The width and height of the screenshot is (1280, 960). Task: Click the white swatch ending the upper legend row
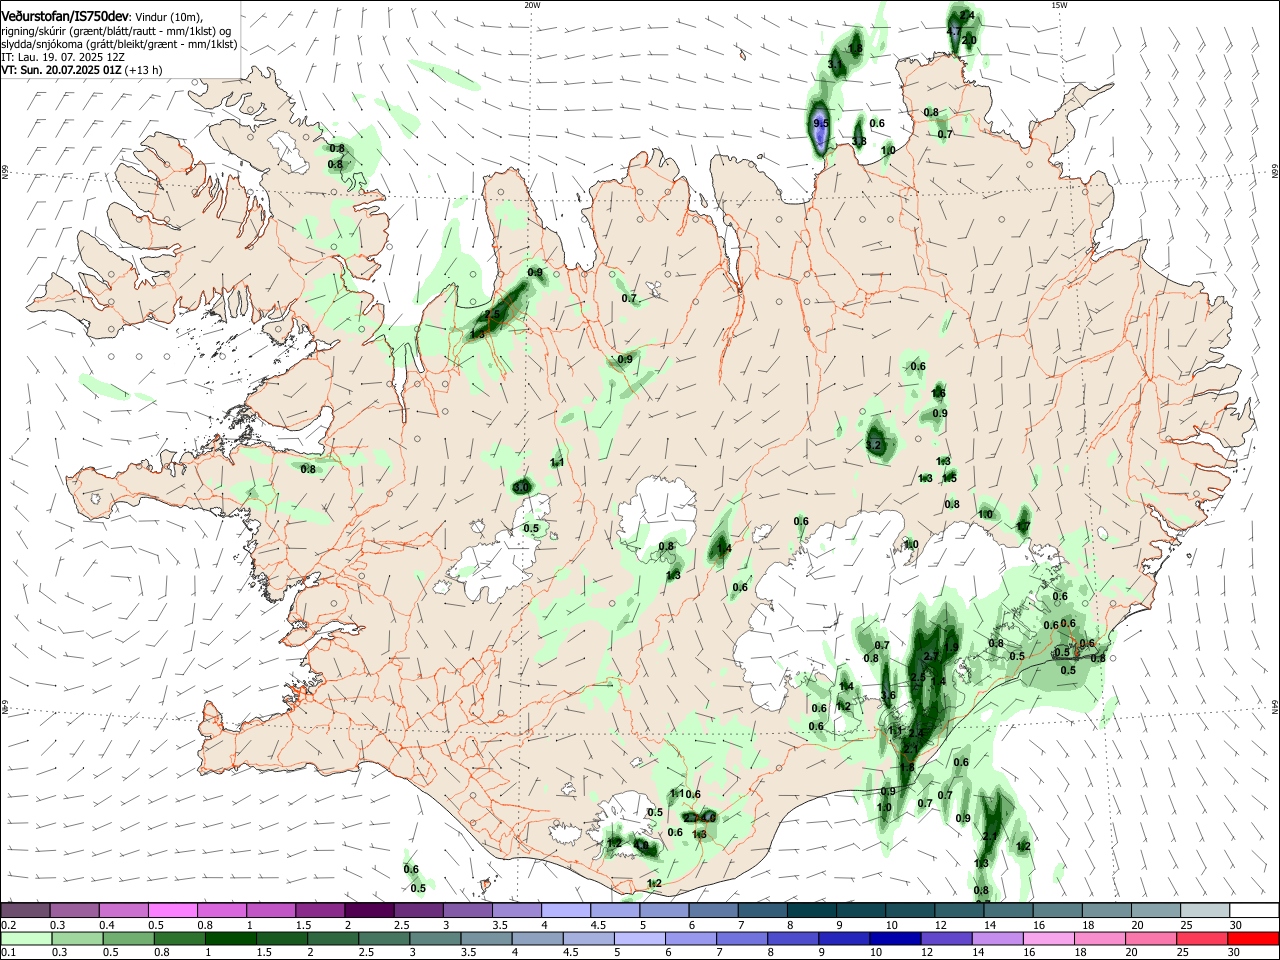coord(1253,910)
